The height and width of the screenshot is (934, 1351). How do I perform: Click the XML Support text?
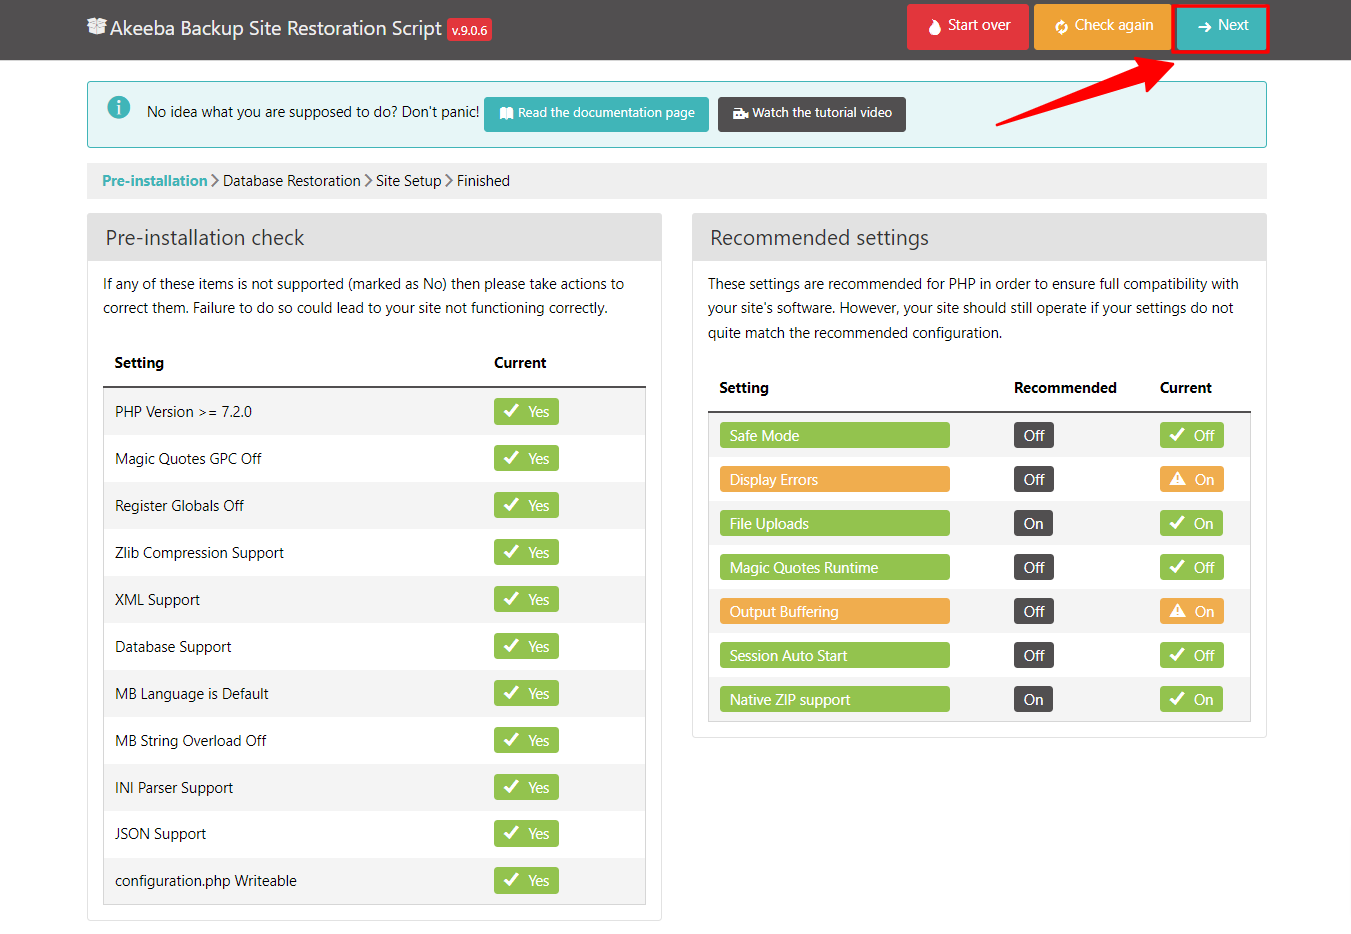pyautogui.click(x=157, y=600)
